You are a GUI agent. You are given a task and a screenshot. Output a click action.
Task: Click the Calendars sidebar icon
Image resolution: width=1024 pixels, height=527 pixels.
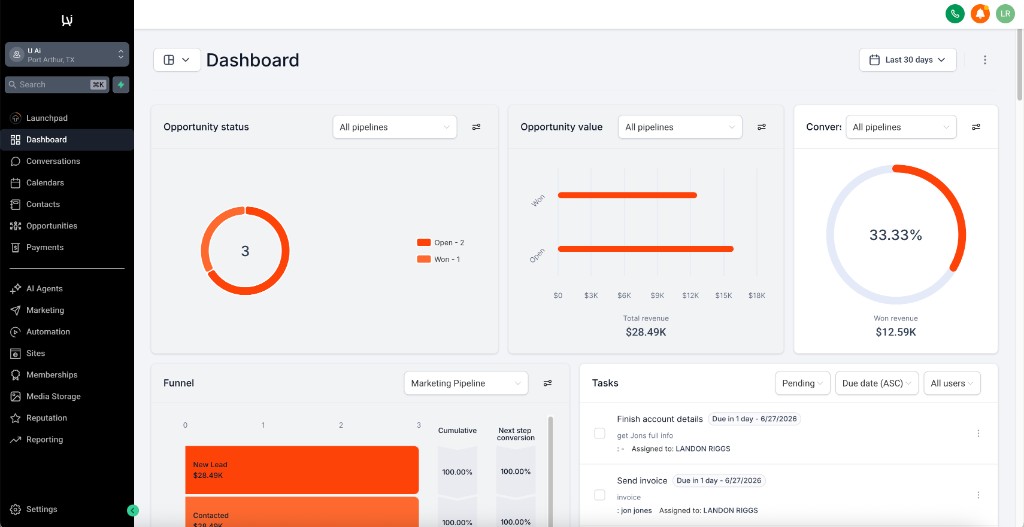pyautogui.click(x=16, y=183)
